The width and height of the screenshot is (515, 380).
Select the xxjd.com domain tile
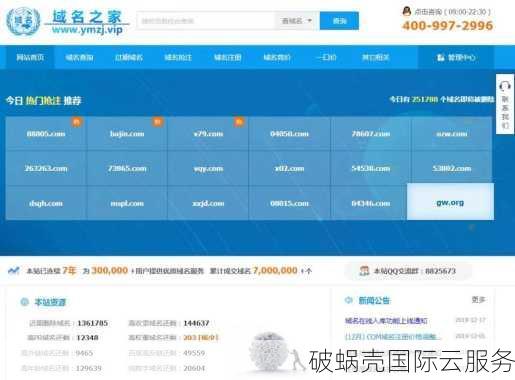[208, 203]
